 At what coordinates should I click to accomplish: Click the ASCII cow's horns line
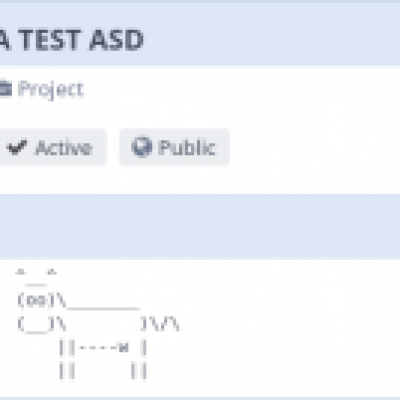coord(36,272)
